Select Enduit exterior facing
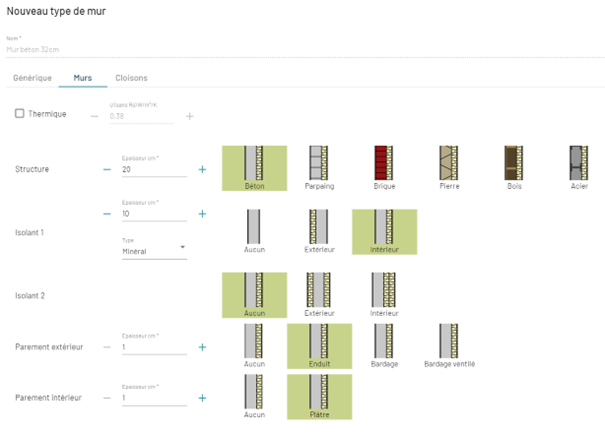The width and height of the screenshot is (605, 434). [319, 346]
